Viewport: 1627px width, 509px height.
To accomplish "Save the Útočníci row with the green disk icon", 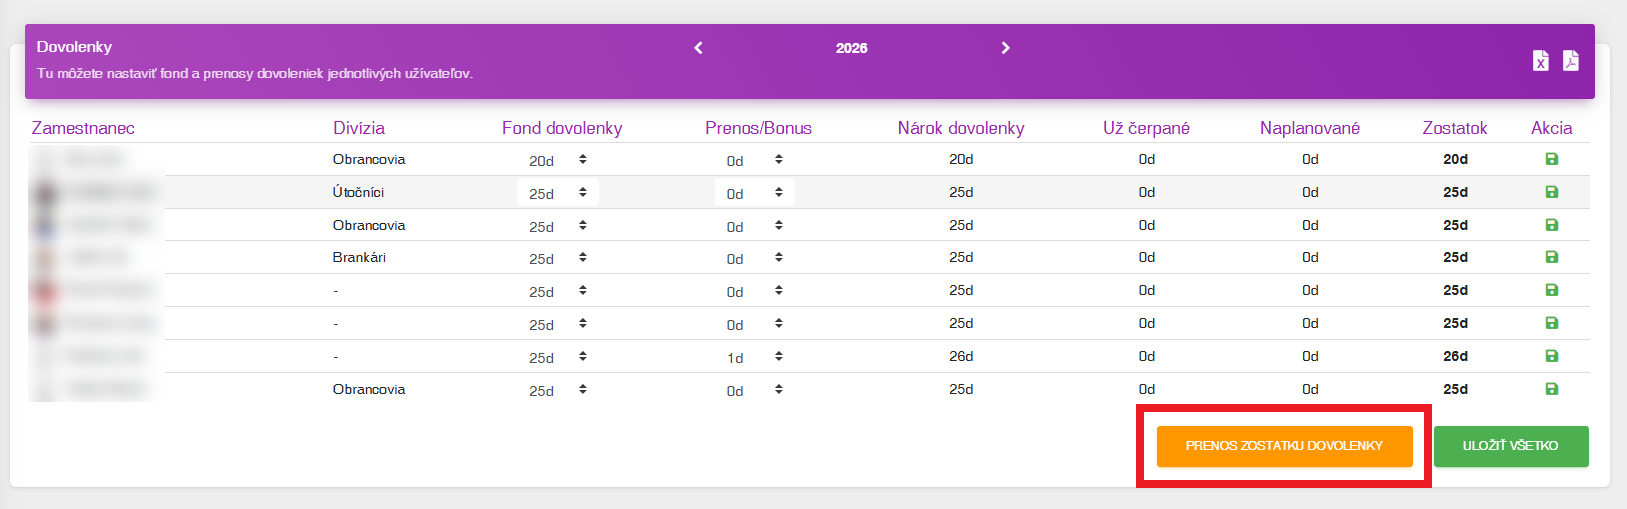I will click(1552, 192).
